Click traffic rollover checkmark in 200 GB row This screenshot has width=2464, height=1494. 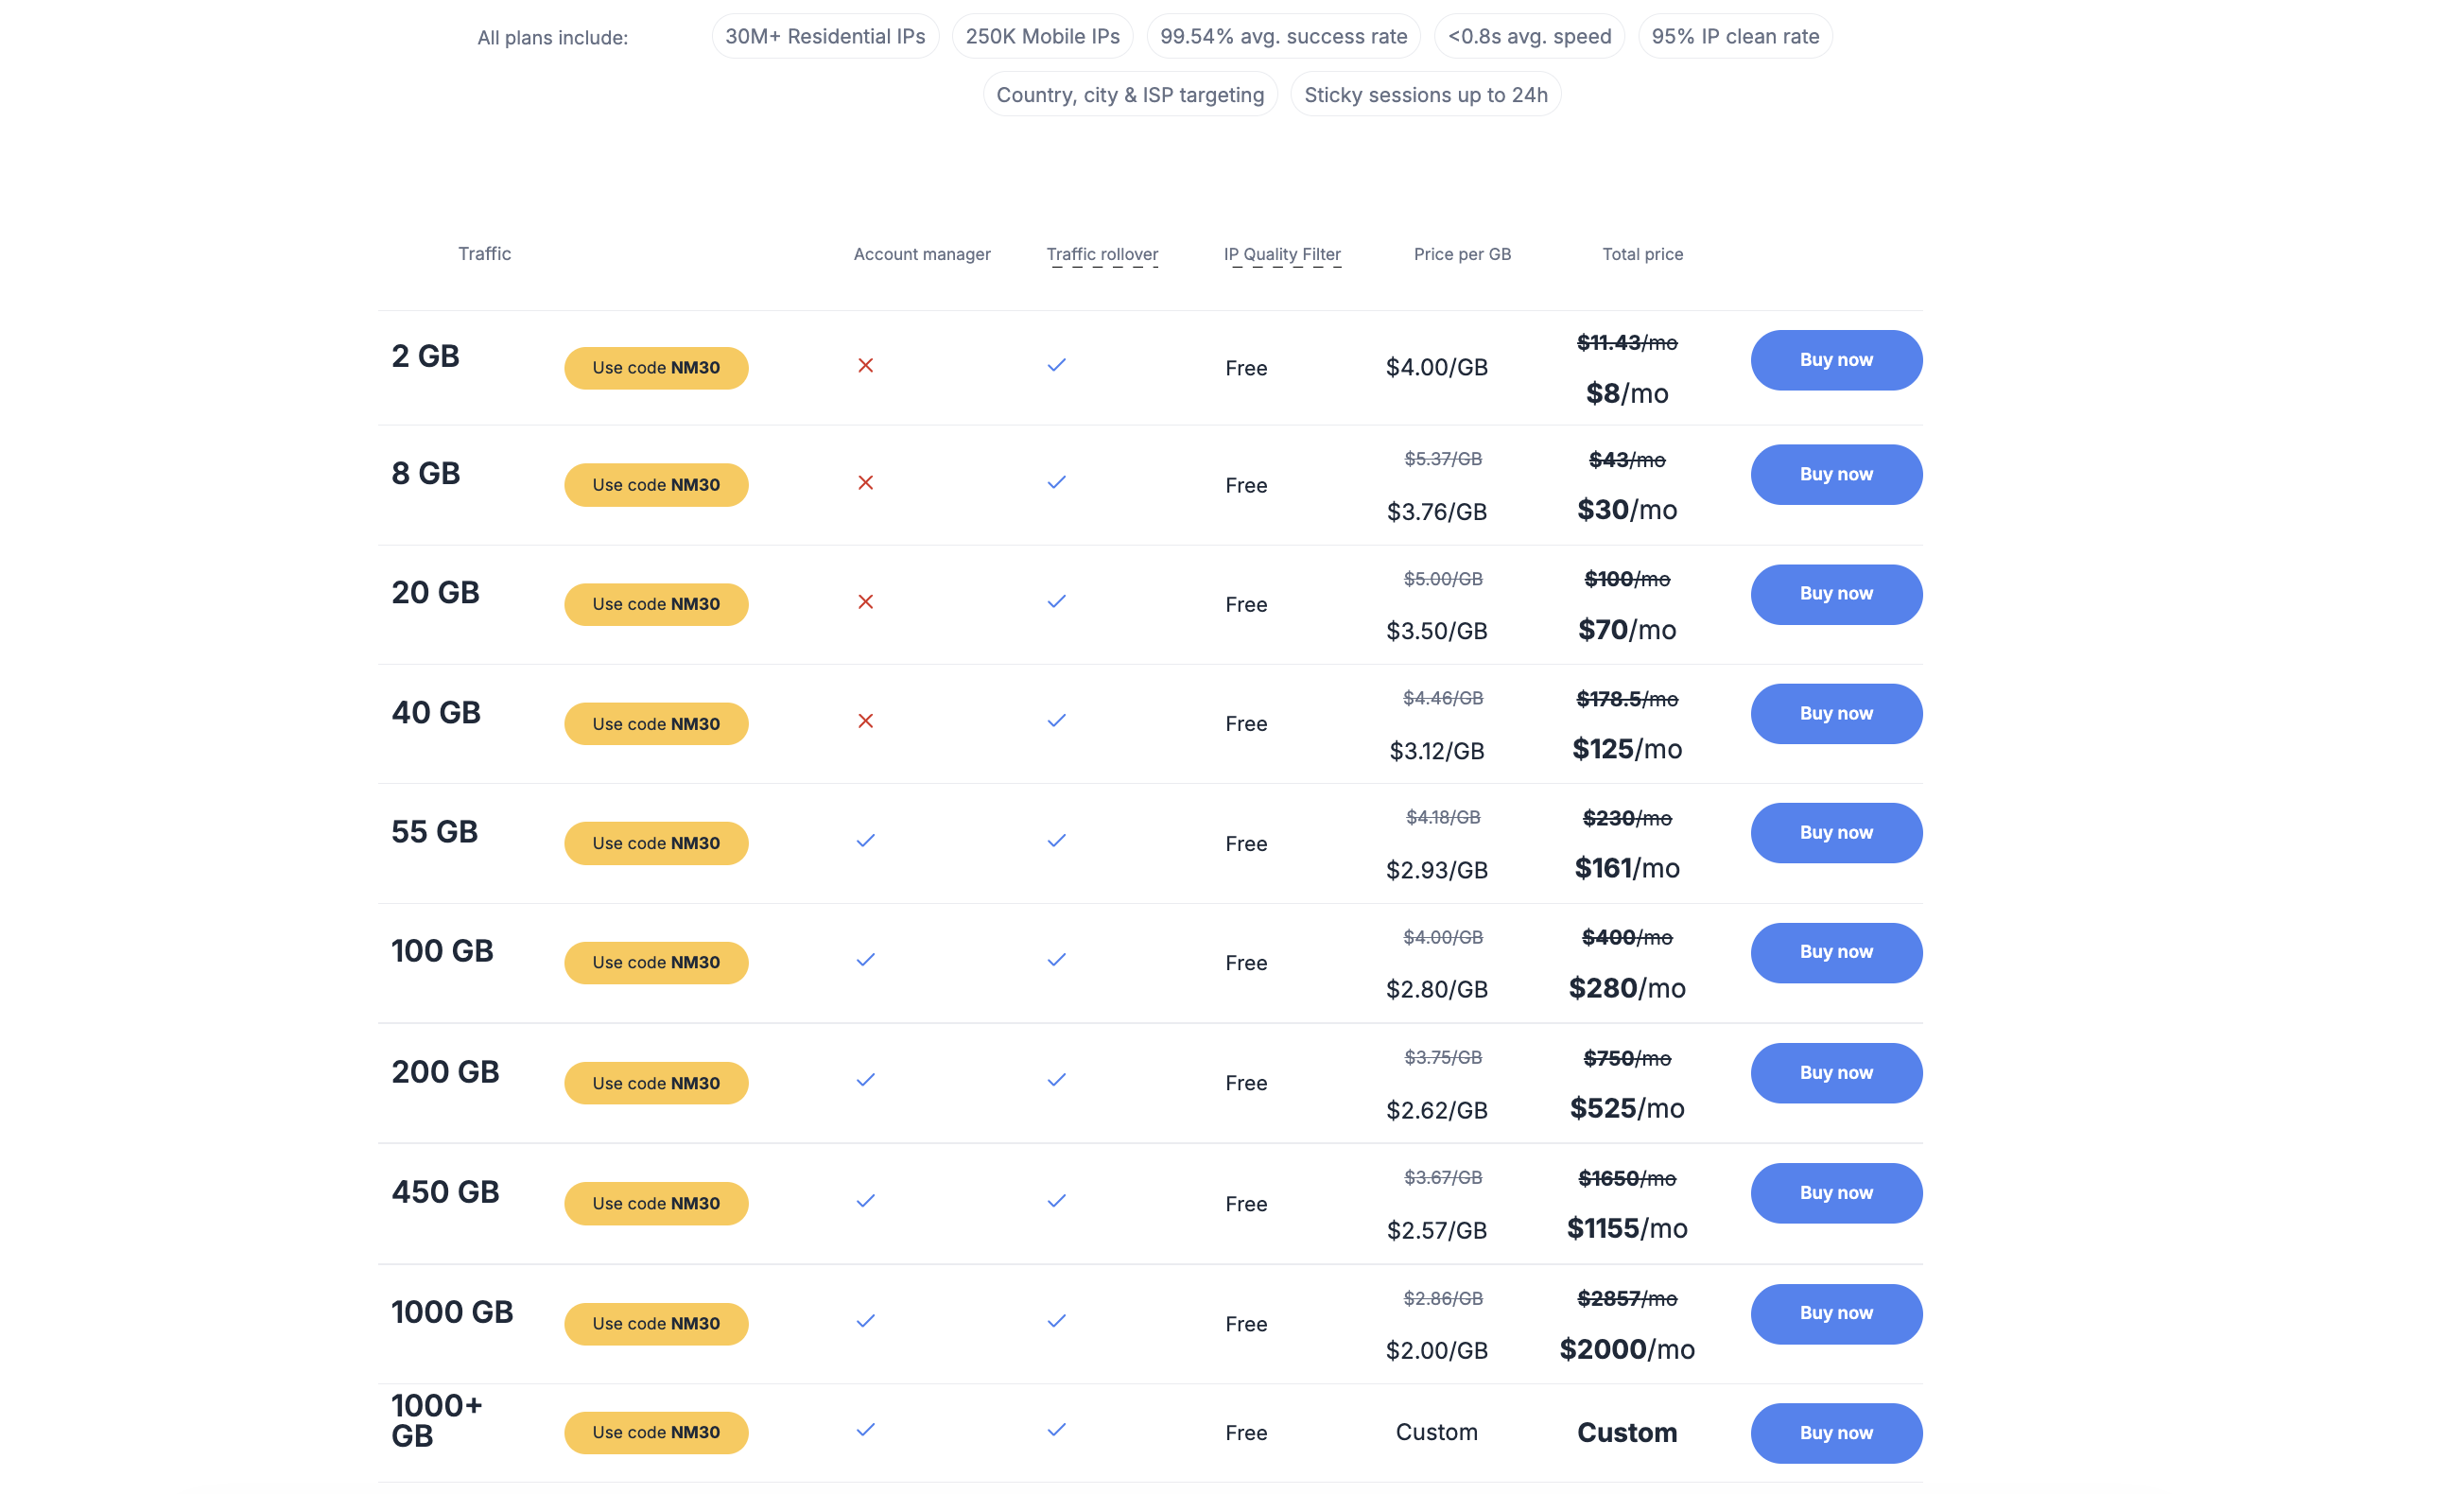pyautogui.click(x=1056, y=1079)
